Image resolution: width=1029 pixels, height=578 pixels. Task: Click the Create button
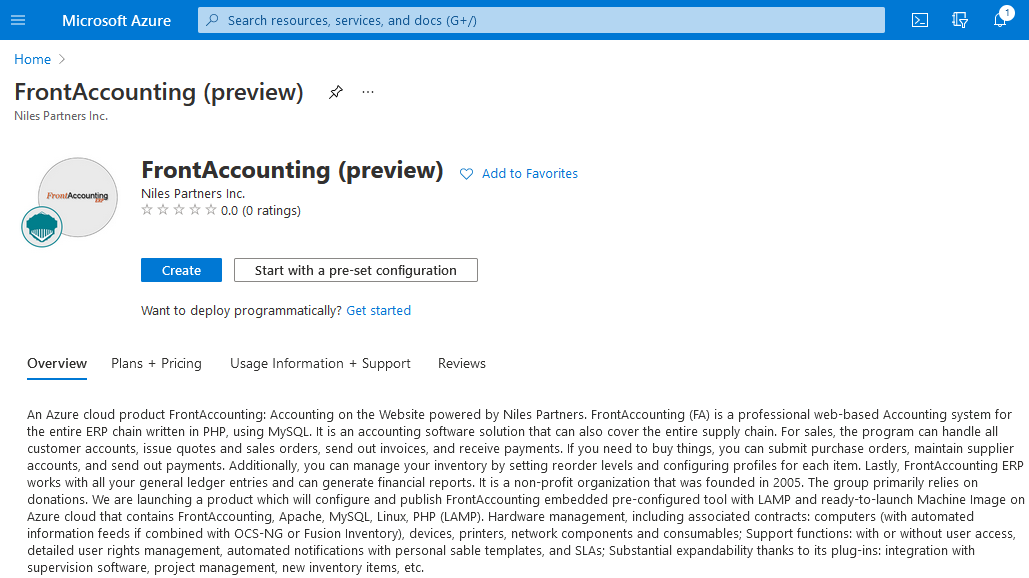tap(181, 270)
